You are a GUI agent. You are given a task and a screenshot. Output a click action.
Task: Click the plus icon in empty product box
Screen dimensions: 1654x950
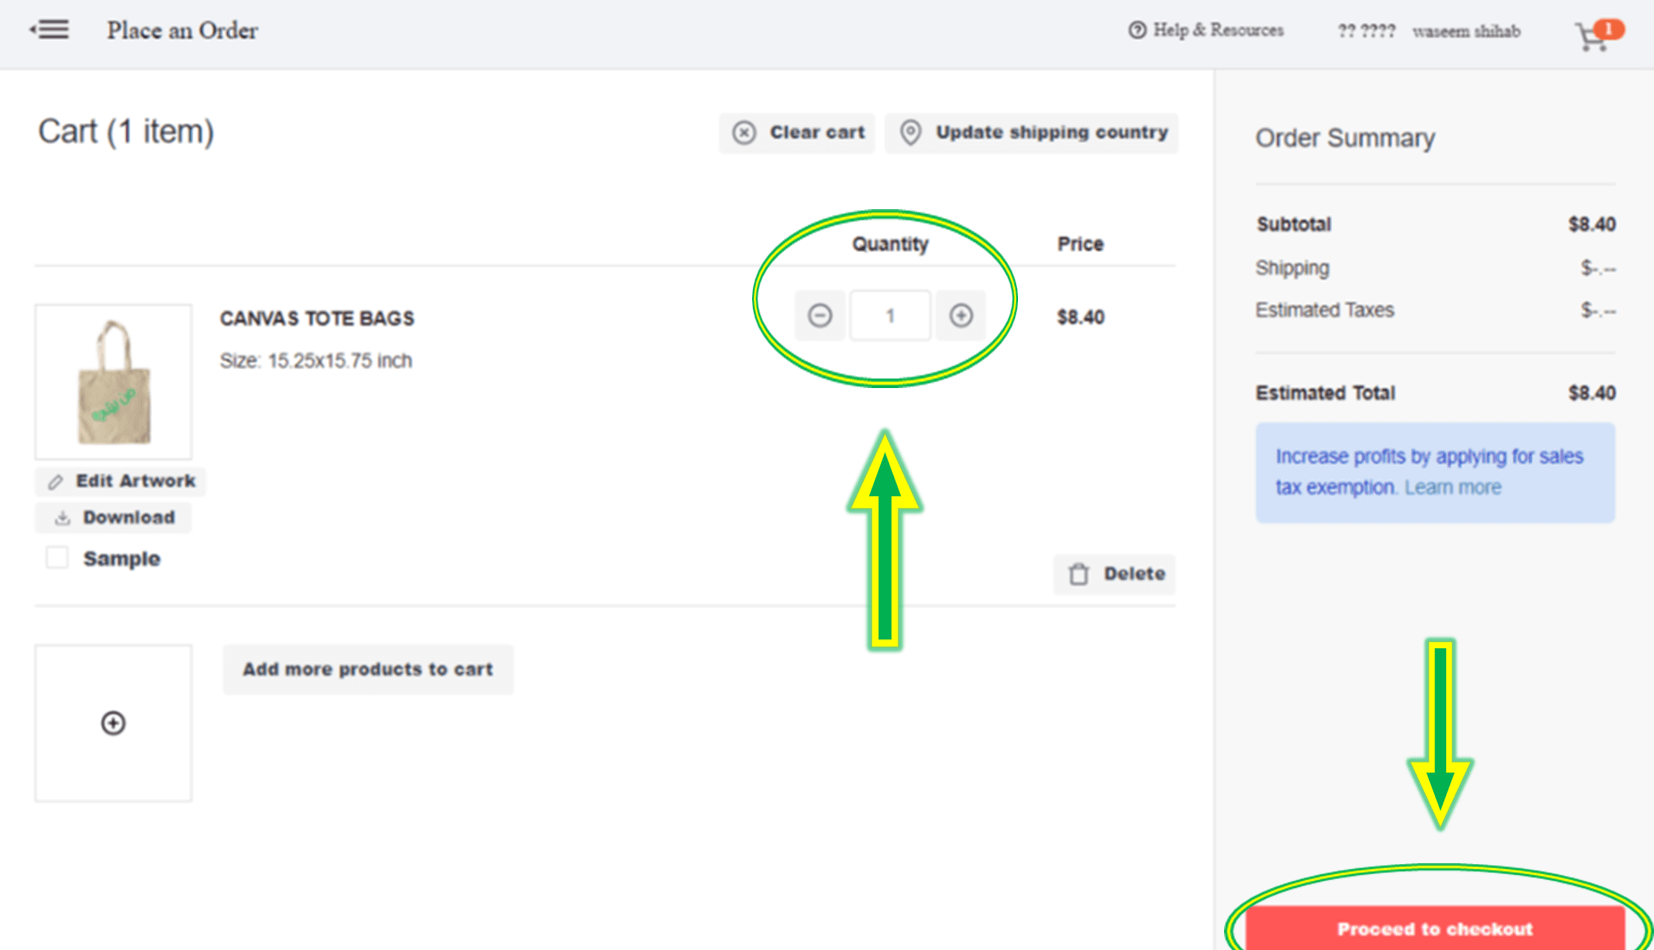click(x=113, y=723)
